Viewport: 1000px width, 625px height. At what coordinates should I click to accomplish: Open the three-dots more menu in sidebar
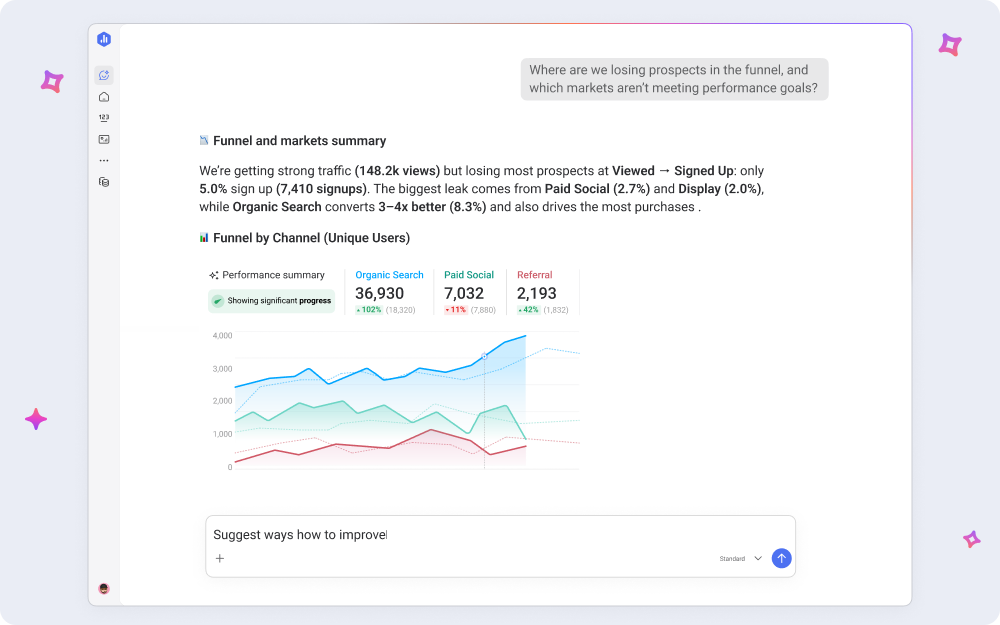pyautogui.click(x=104, y=161)
